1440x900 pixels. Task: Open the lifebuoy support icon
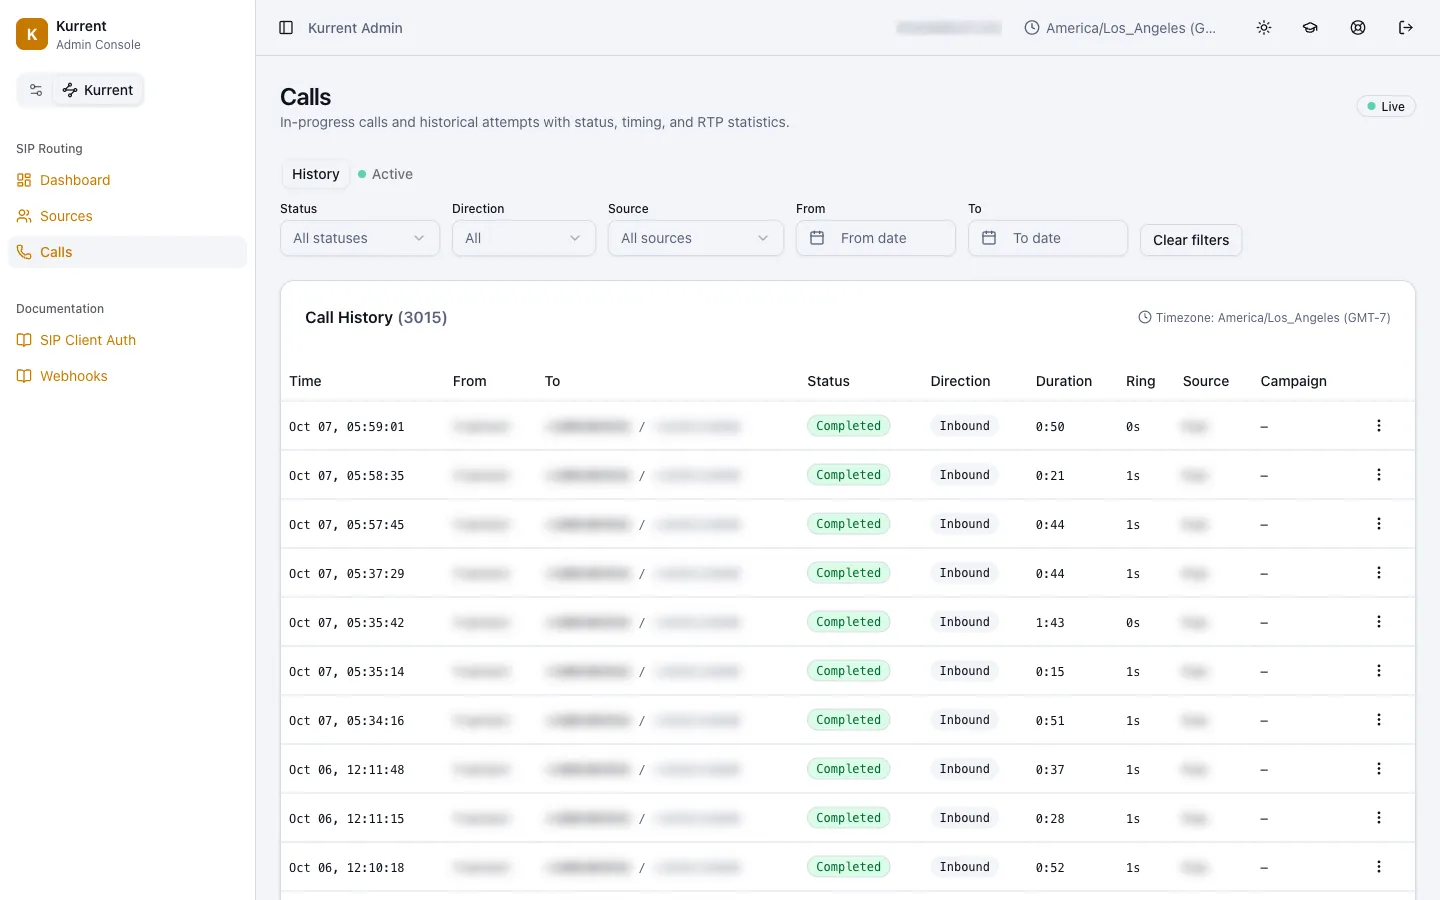click(1358, 28)
